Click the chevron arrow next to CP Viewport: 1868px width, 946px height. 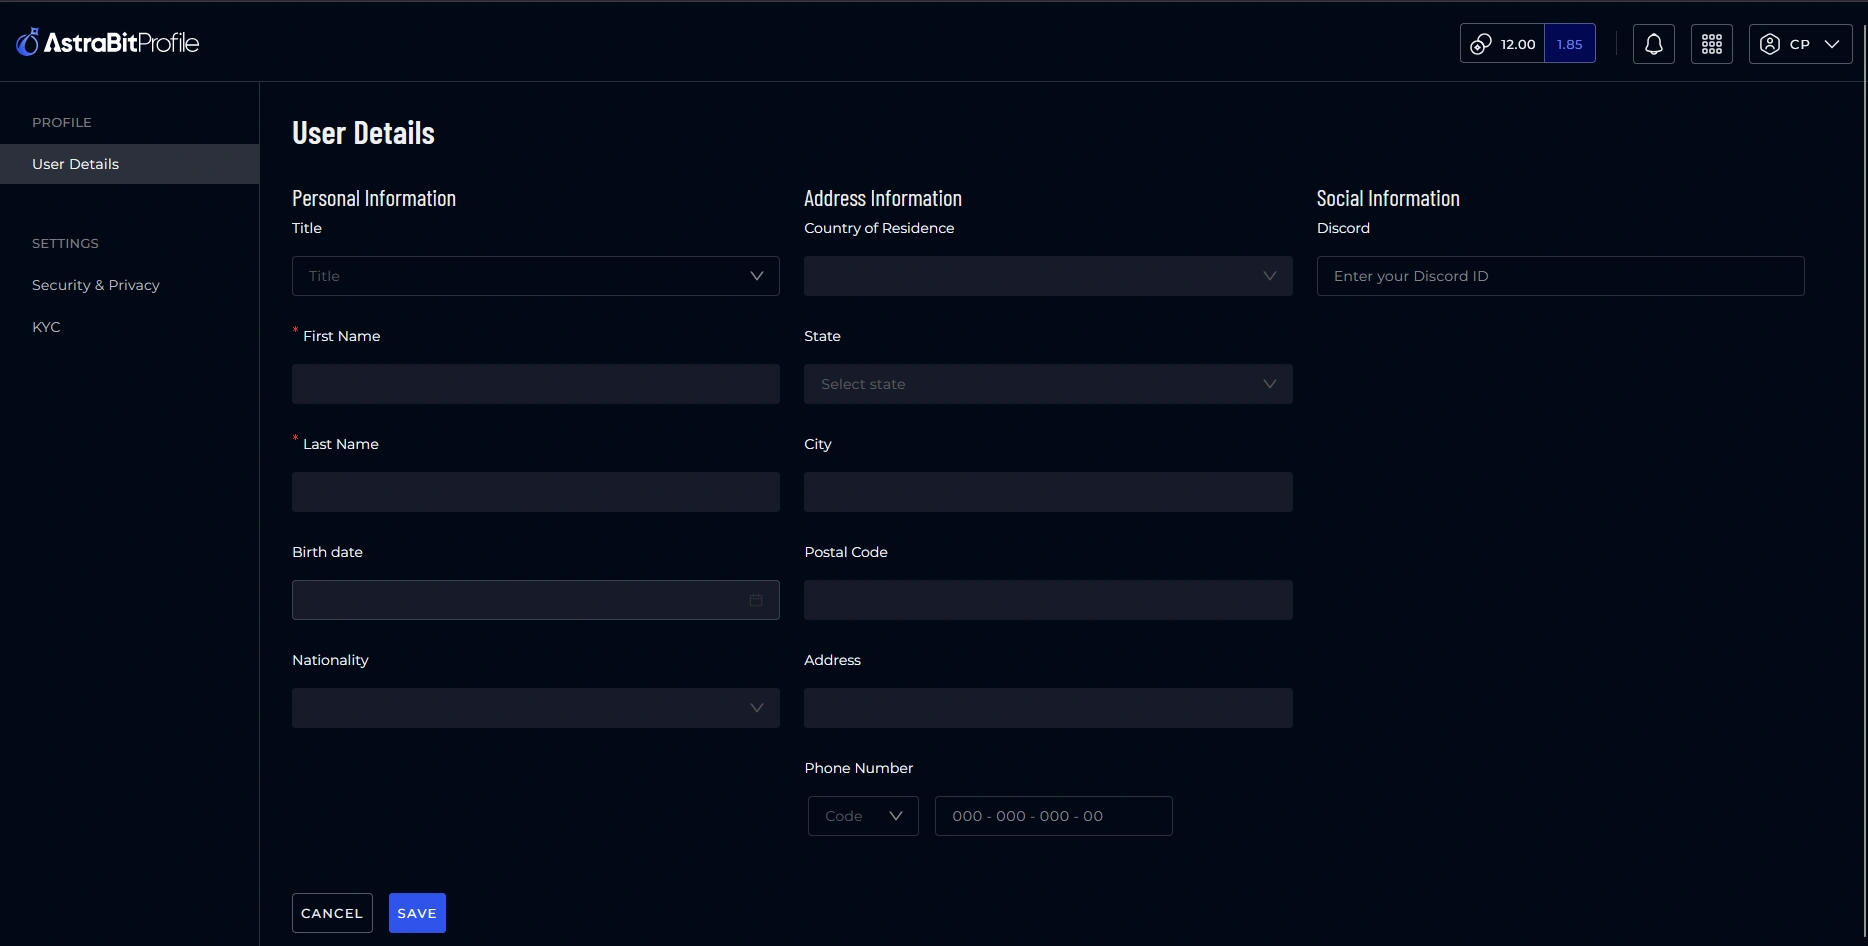1832,44
